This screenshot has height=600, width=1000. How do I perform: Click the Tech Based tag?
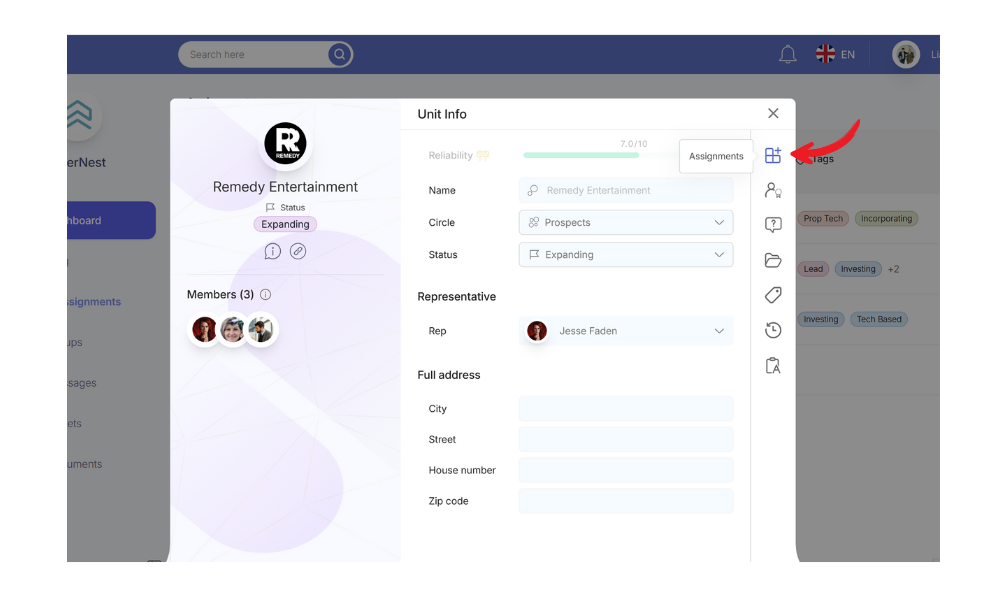pos(879,319)
